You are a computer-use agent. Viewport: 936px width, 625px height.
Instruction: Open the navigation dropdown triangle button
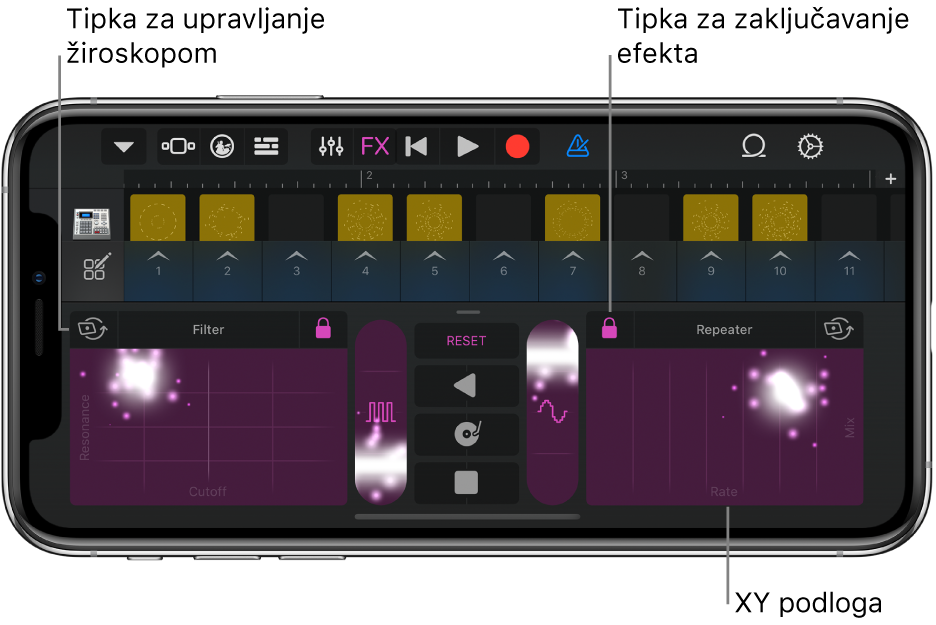(x=124, y=146)
